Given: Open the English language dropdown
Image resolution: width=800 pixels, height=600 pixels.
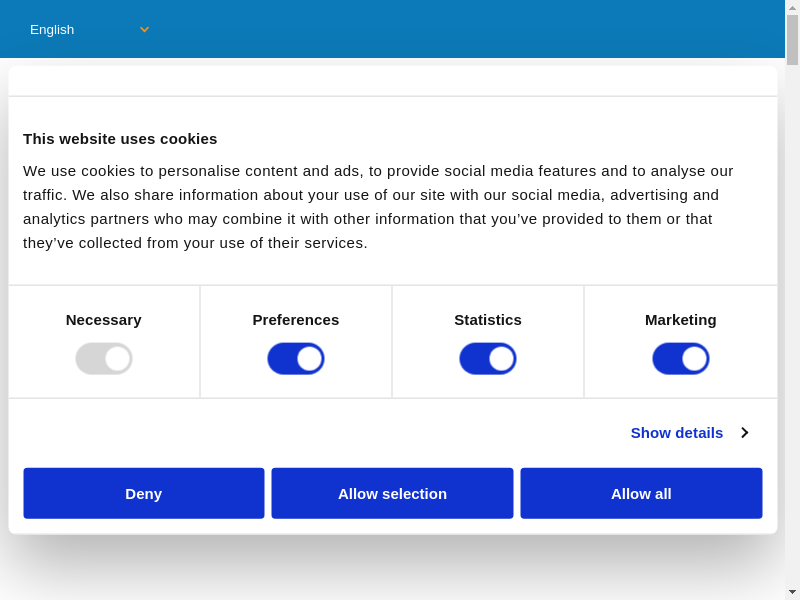Looking at the screenshot, I should [88, 29].
